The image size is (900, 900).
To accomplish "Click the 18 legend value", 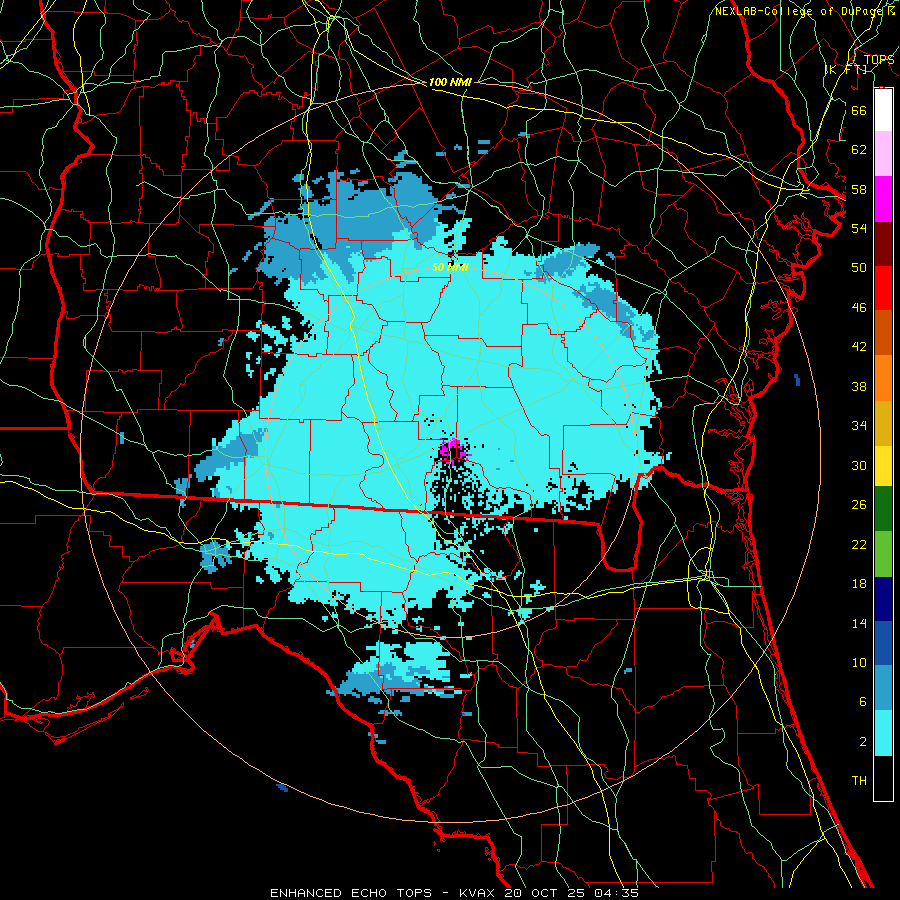I will click(859, 584).
